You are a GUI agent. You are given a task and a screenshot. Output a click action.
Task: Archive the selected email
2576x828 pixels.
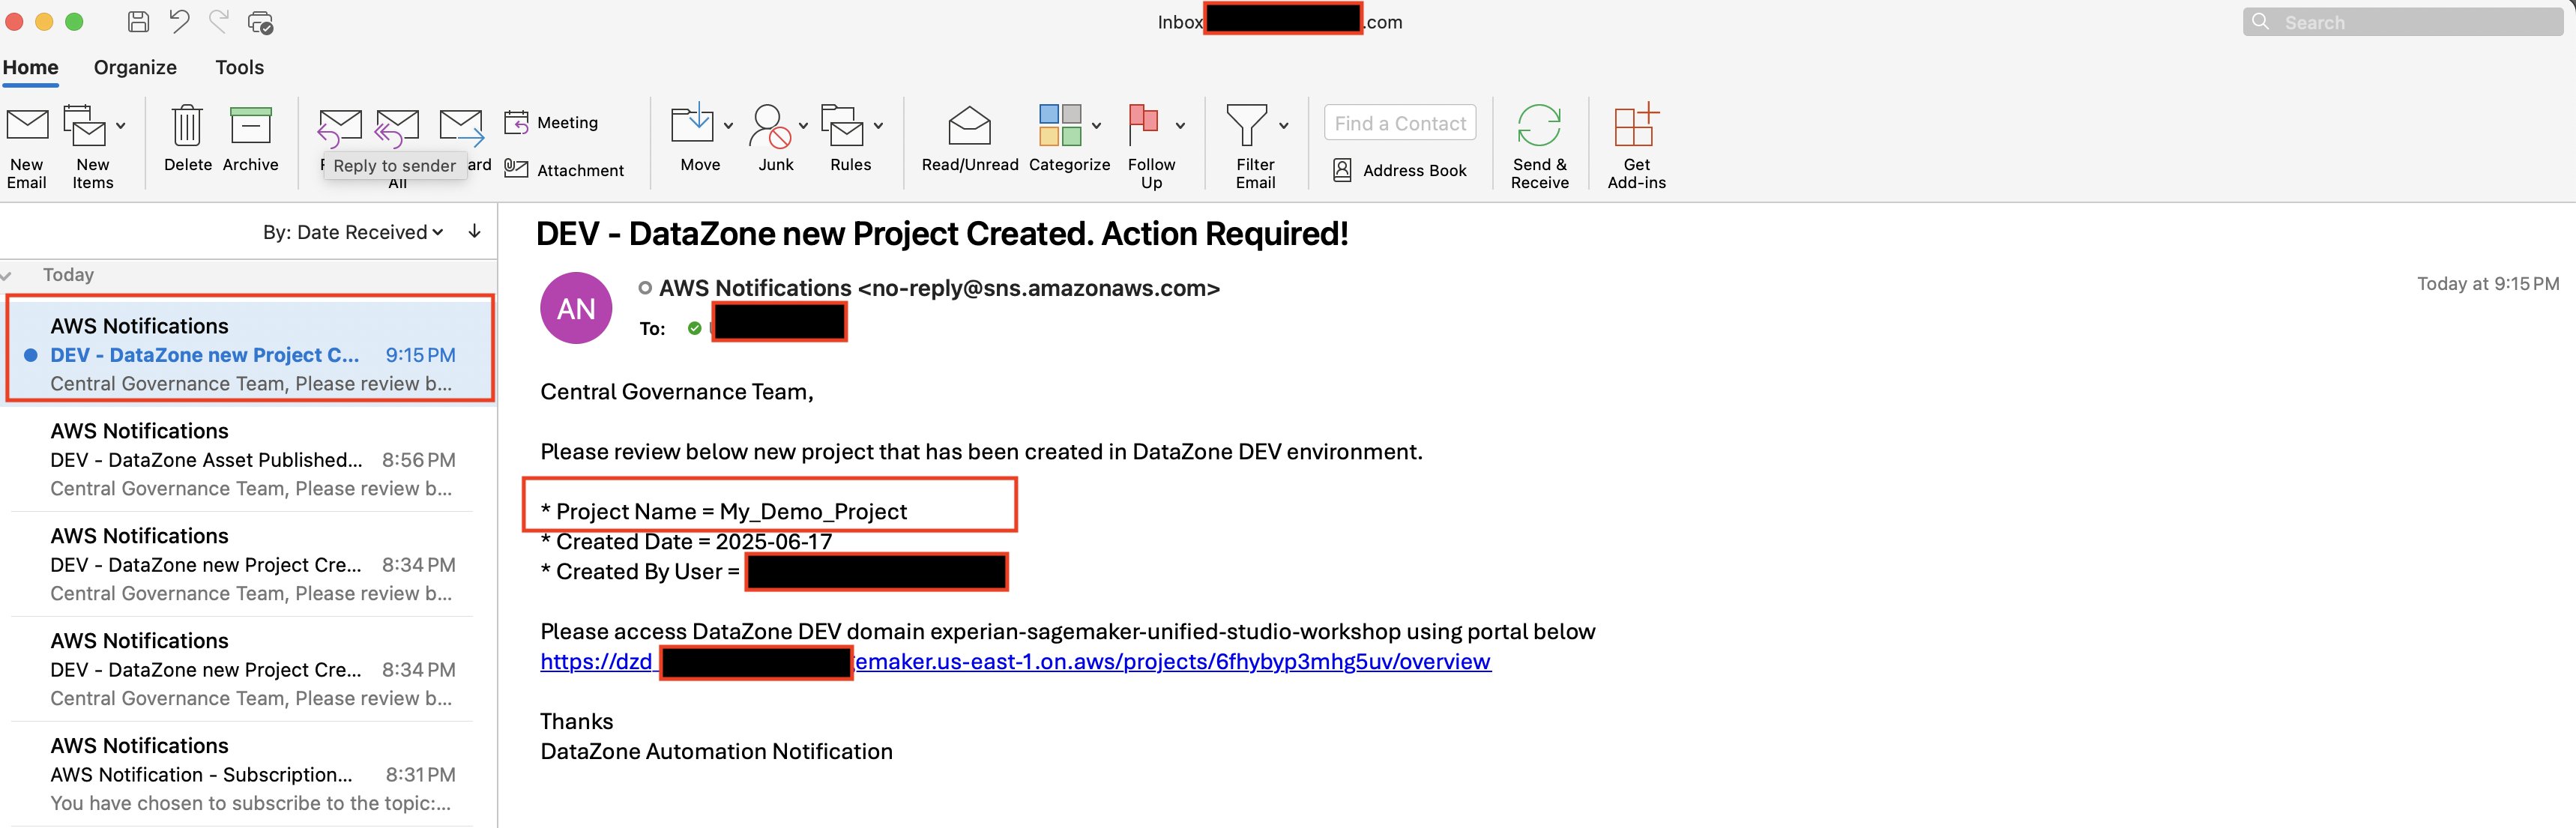[x=250, y=126]
